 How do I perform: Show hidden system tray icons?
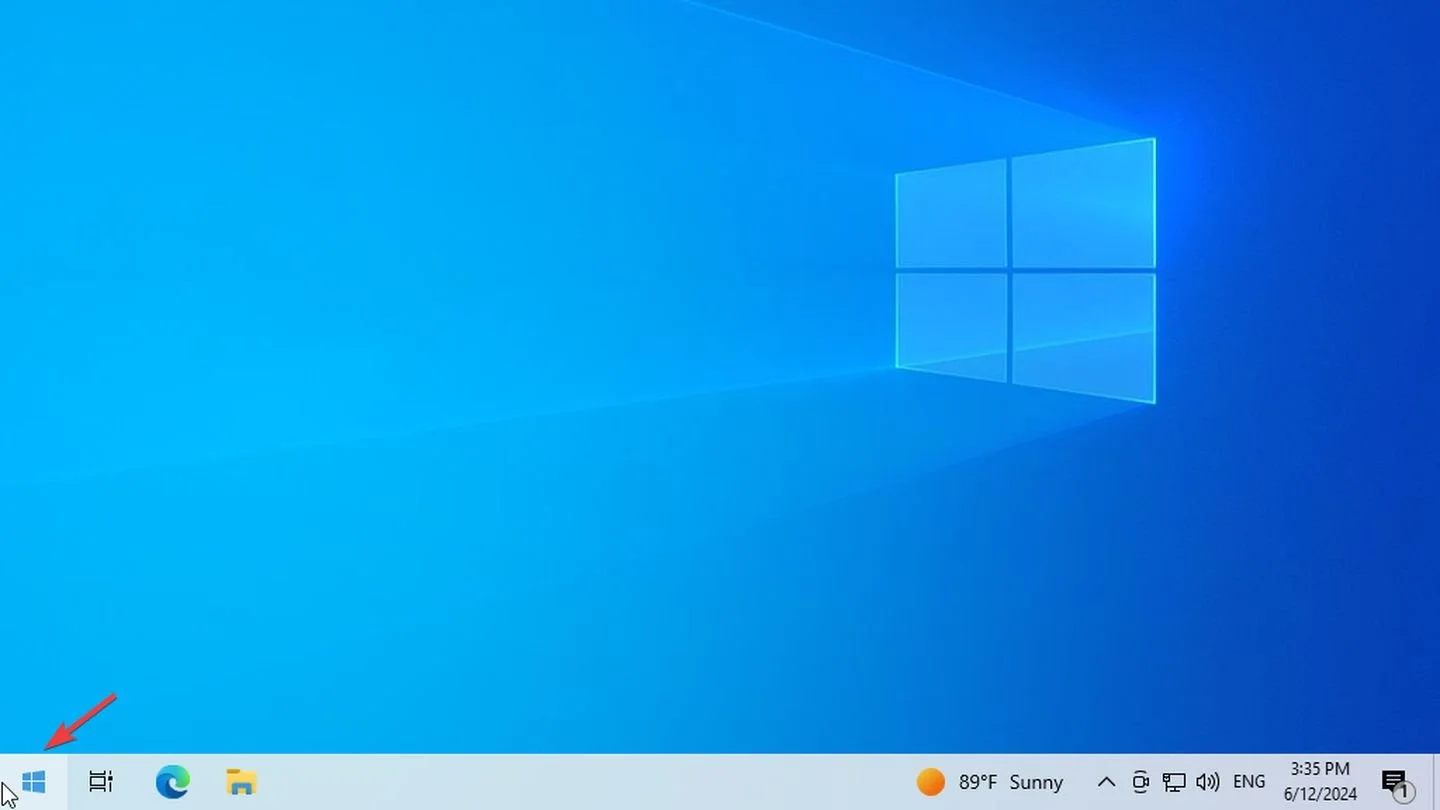point(1106,782)
